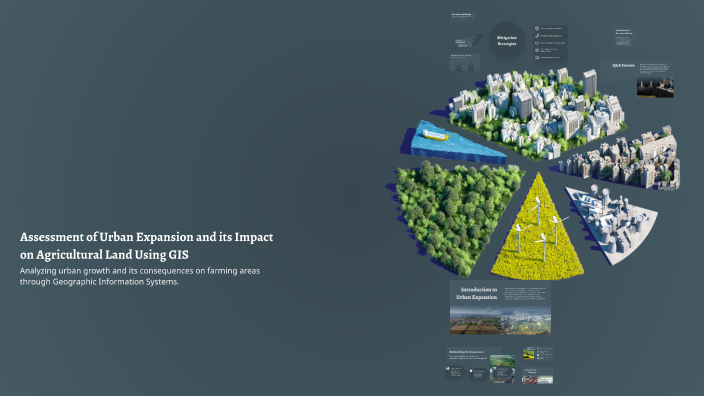
Task: Open the Introduction to Urban Expansion slide
Action: coord(500,308)
